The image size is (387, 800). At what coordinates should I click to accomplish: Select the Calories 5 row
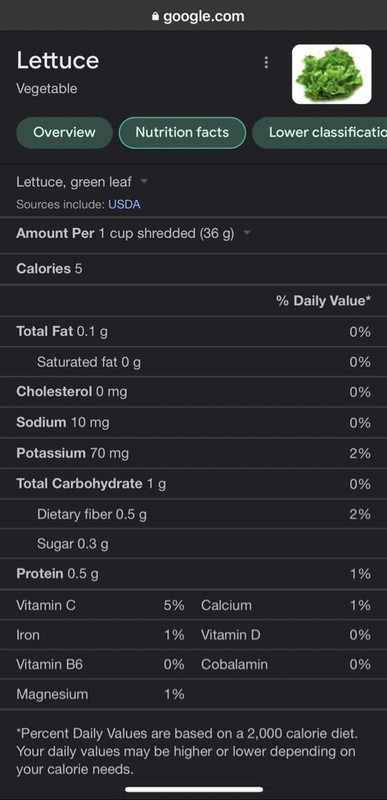(x=193, y=269)
